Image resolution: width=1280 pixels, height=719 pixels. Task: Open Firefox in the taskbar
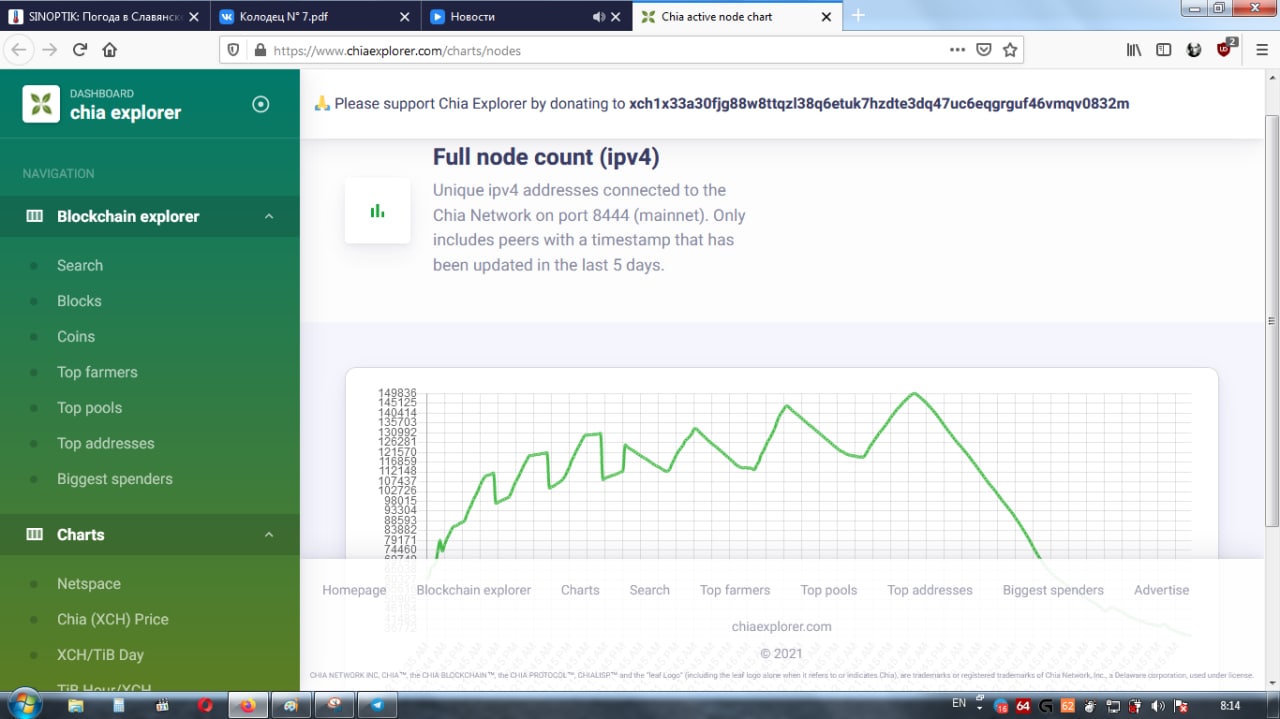pyautogui.click(x=247, y=705)
